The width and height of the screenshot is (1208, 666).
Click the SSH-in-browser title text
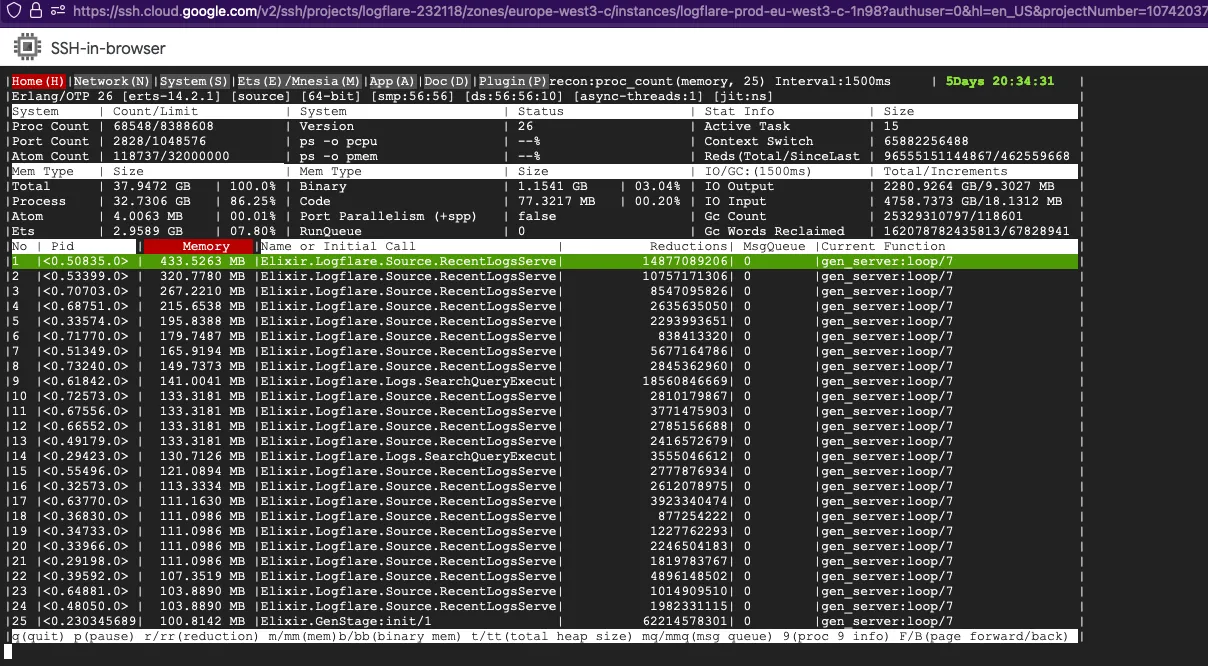[x=108, y=48]
